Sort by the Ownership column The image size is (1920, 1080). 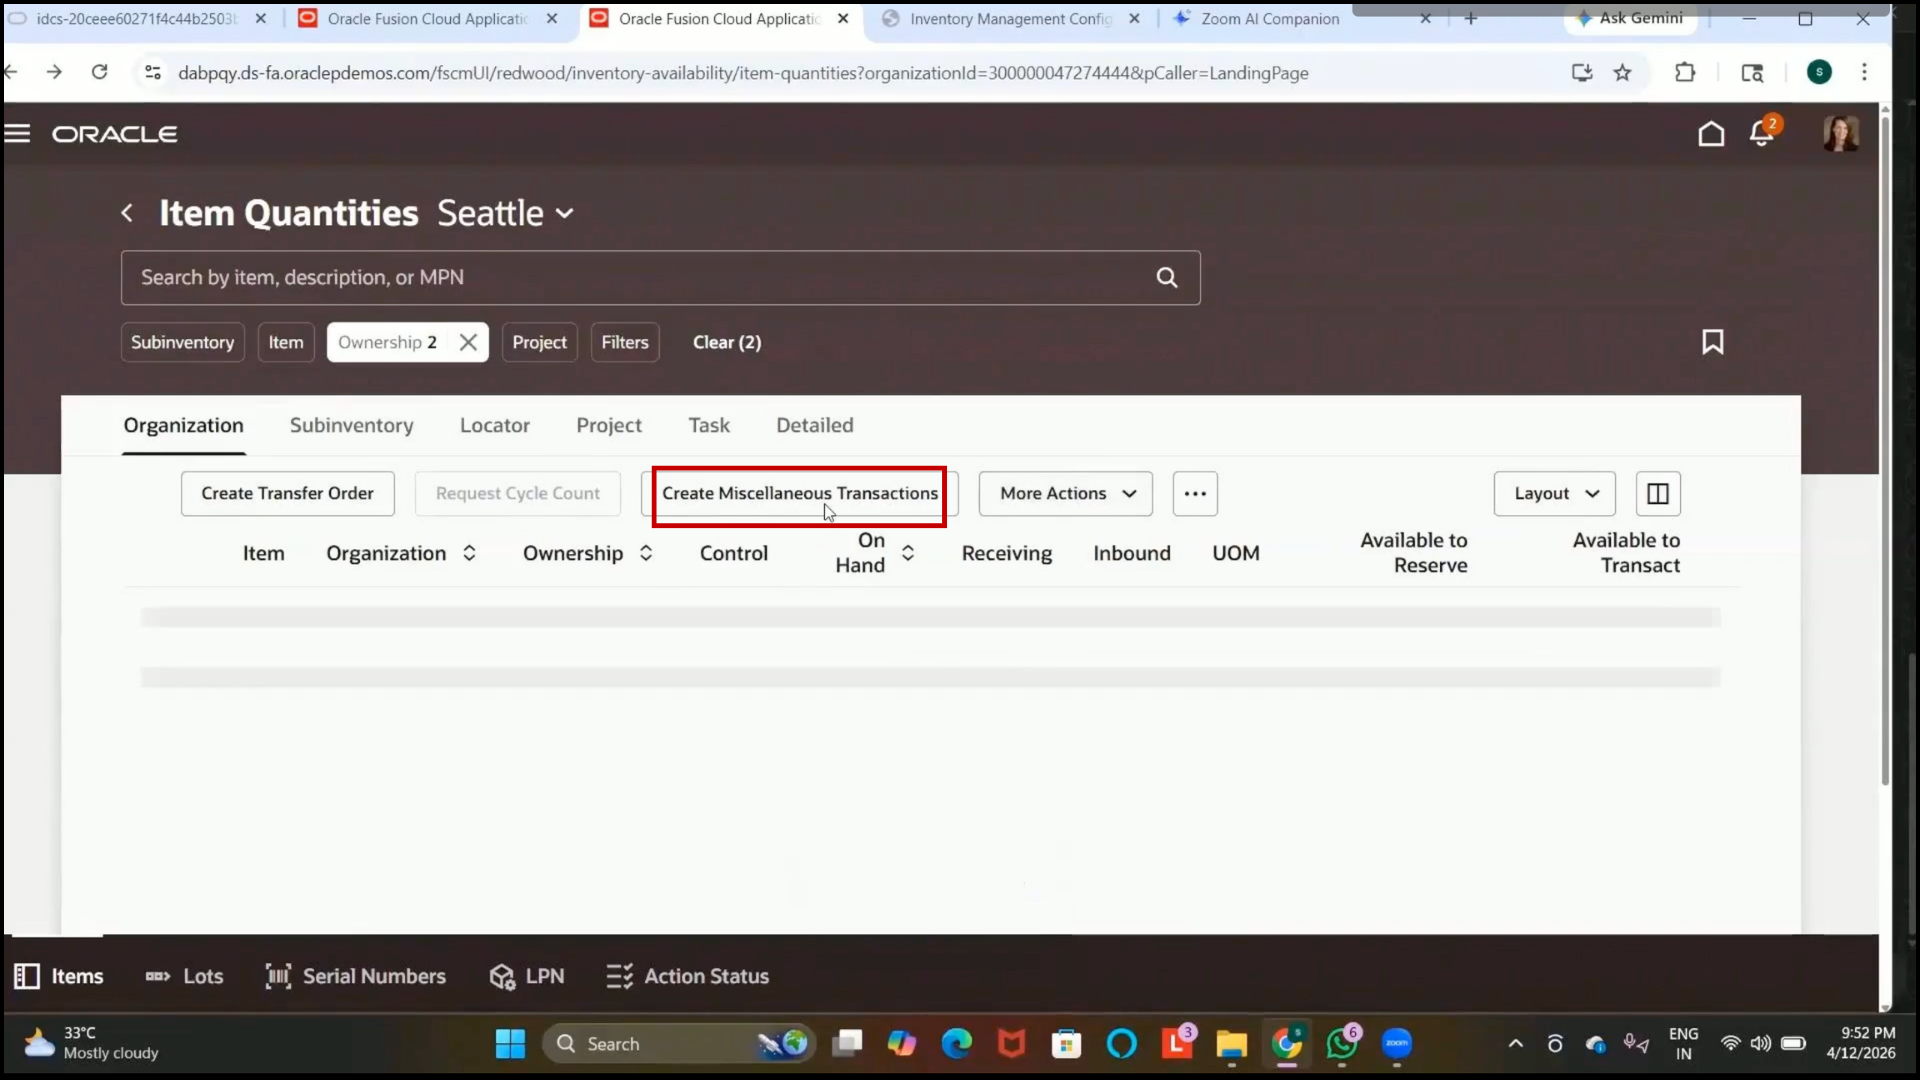[646, 553]
